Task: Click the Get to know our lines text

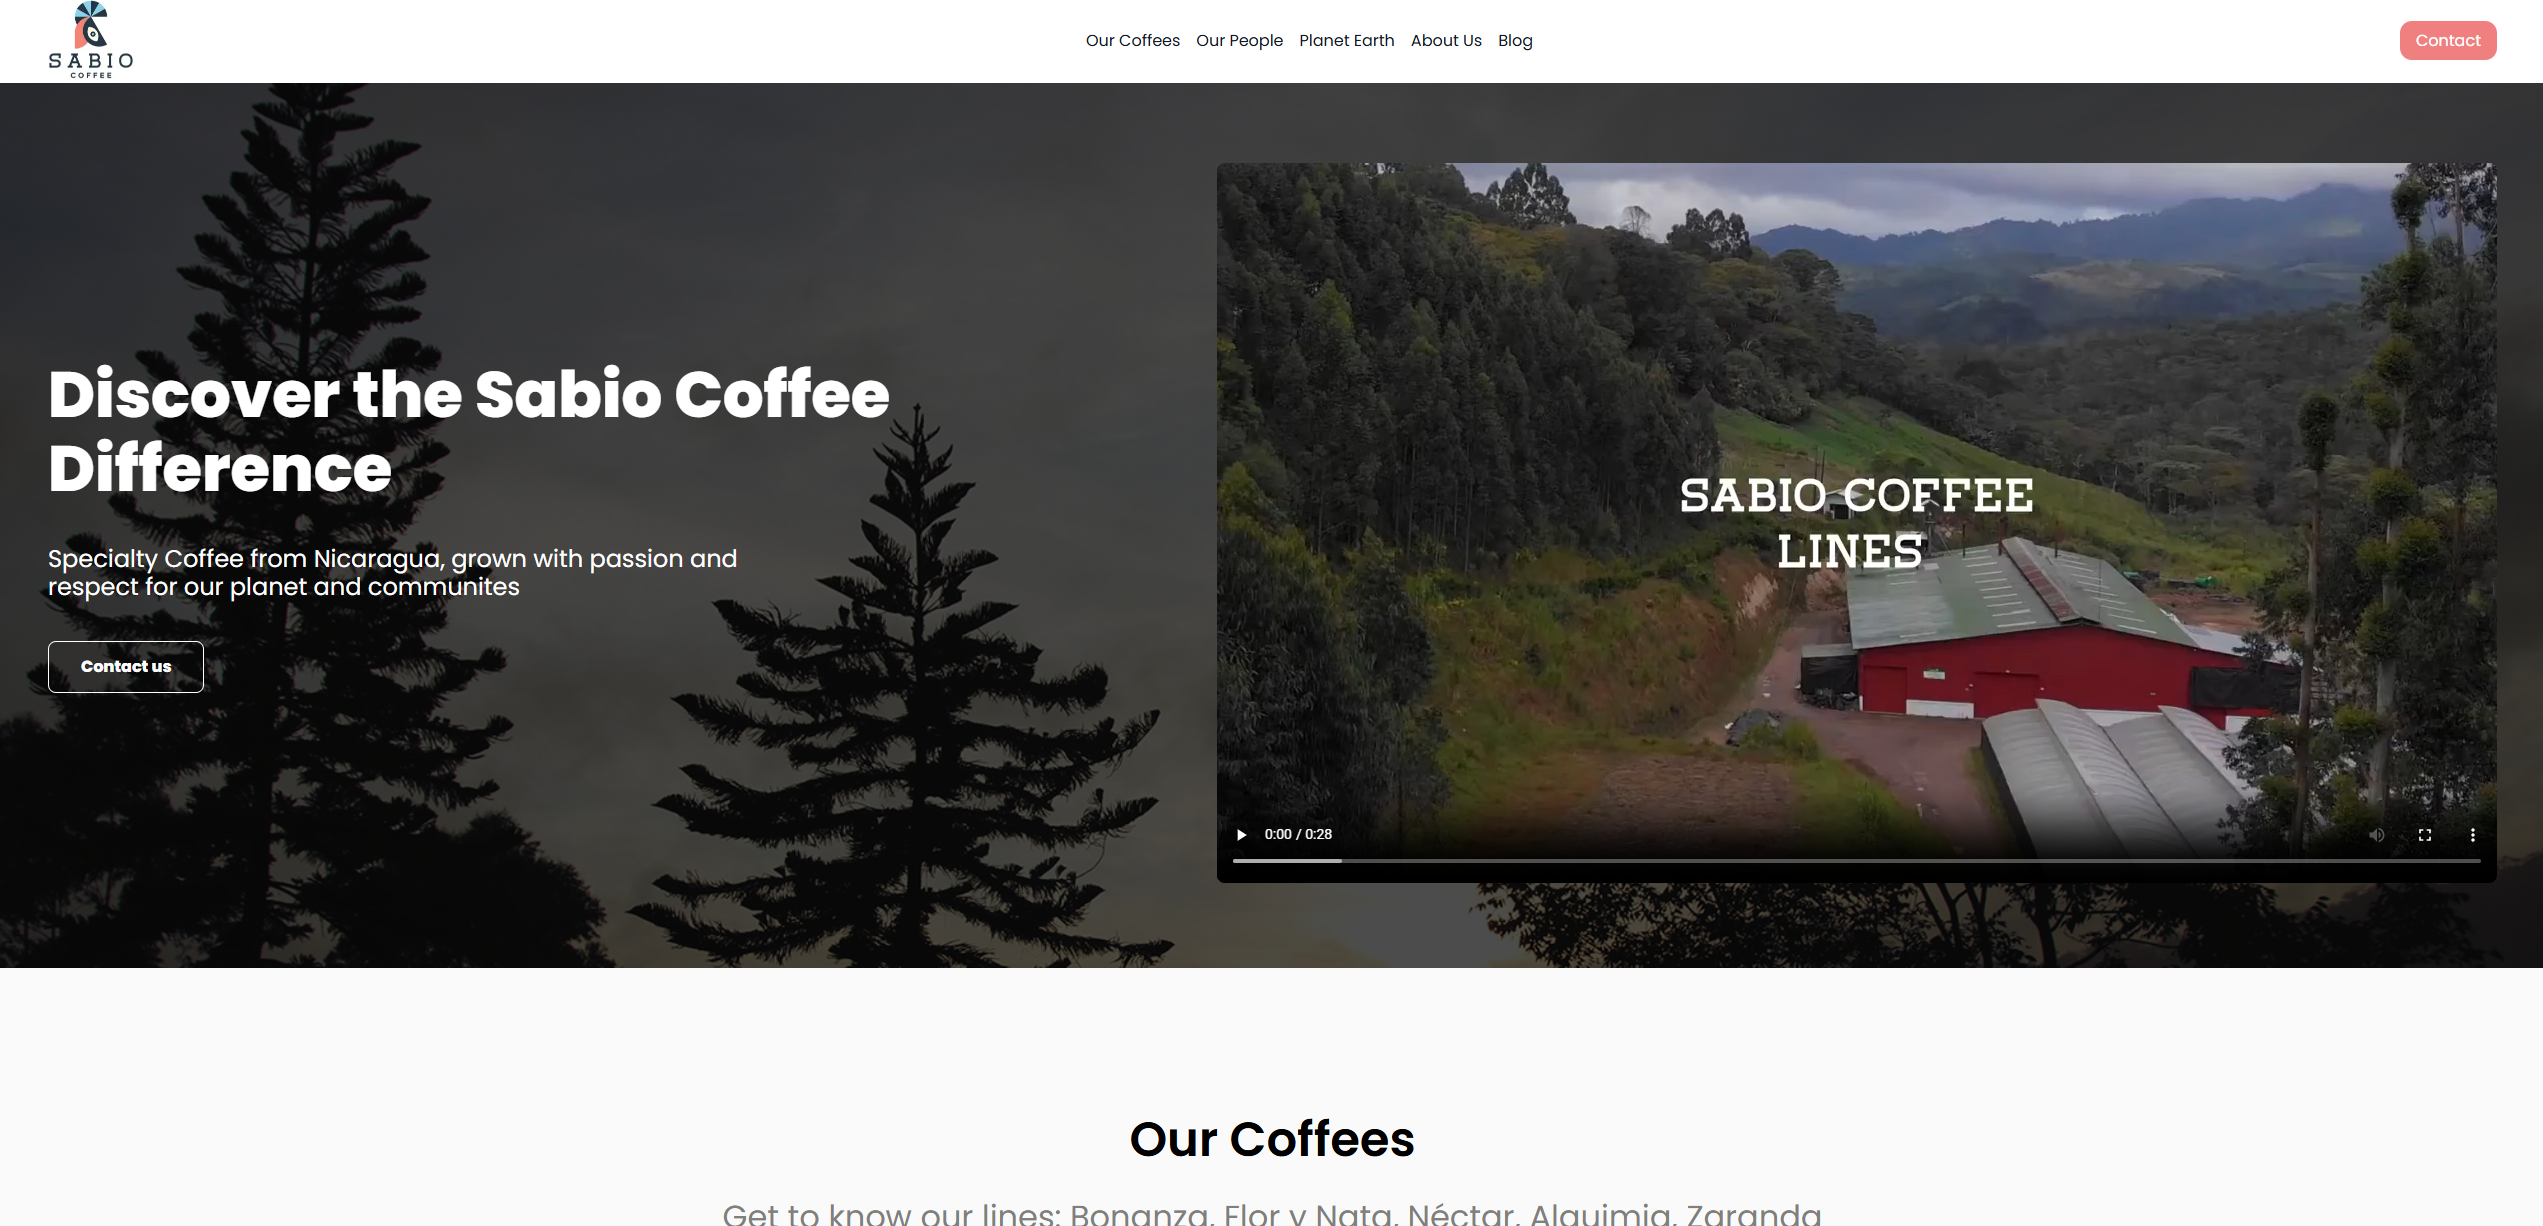Action: pos(1272,1213)
